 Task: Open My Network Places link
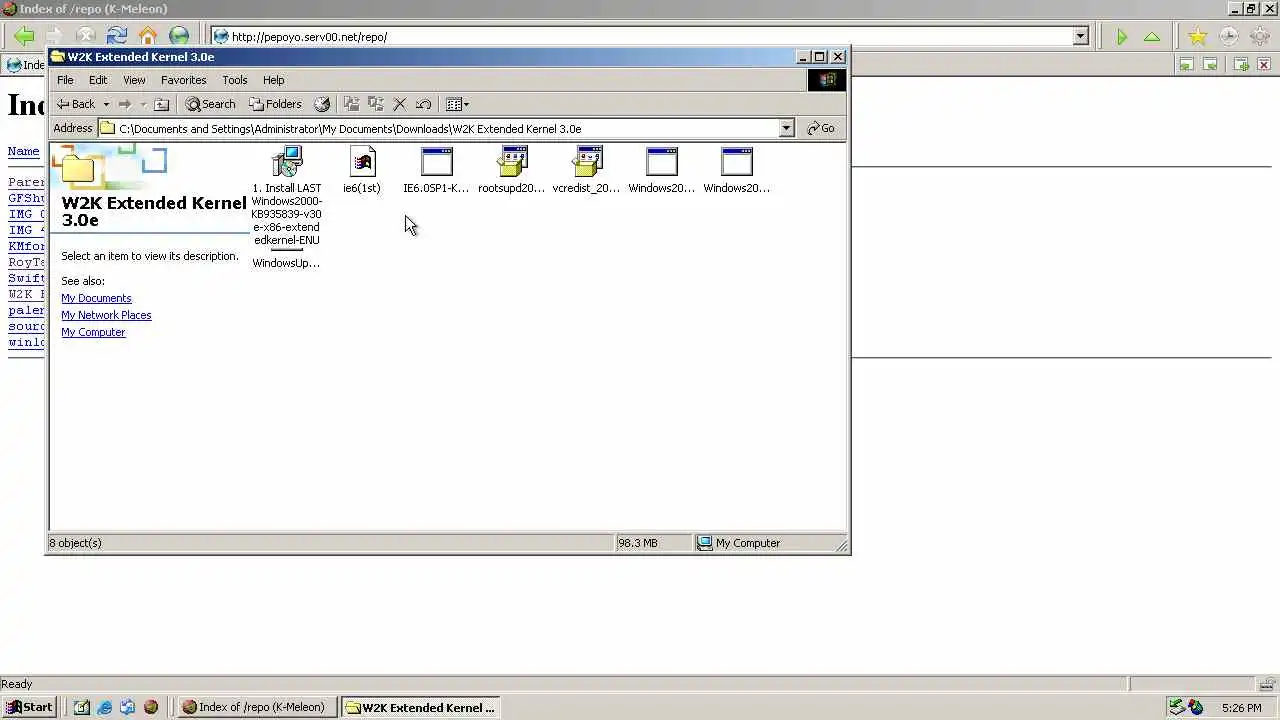pyautogui.click(x=106, y=315)
